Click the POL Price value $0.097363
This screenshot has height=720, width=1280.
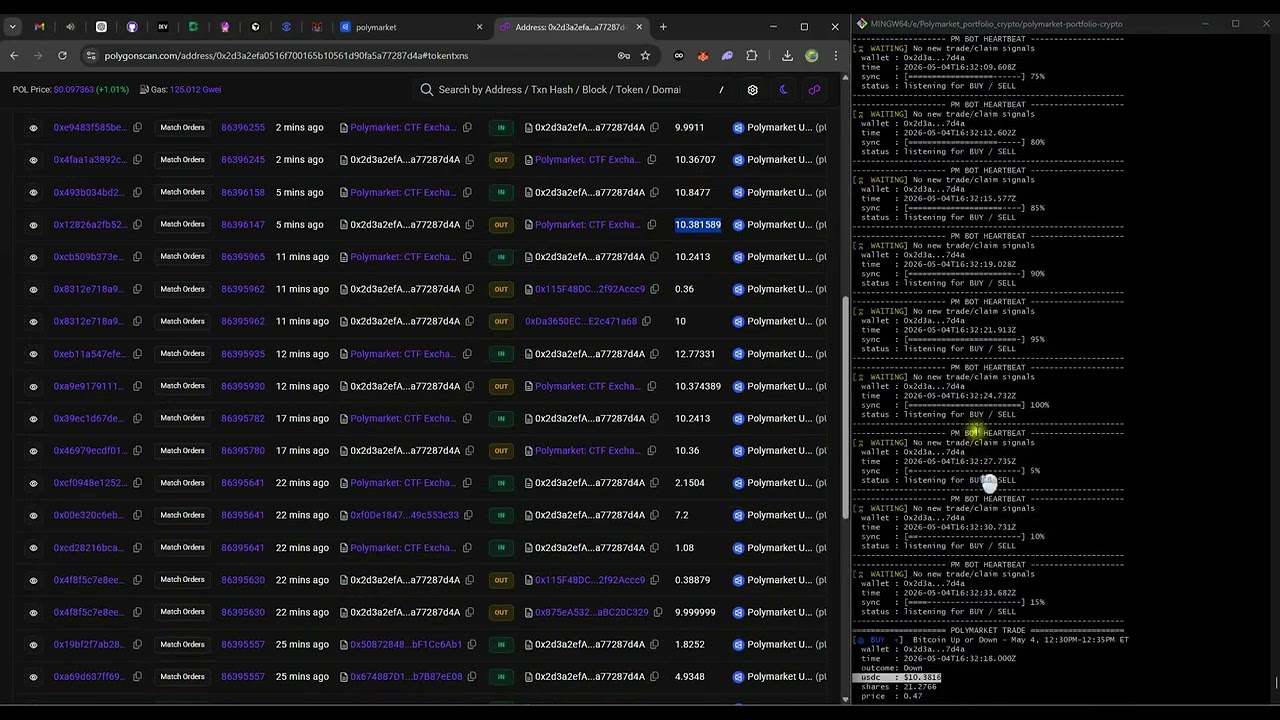coord(74,90)
